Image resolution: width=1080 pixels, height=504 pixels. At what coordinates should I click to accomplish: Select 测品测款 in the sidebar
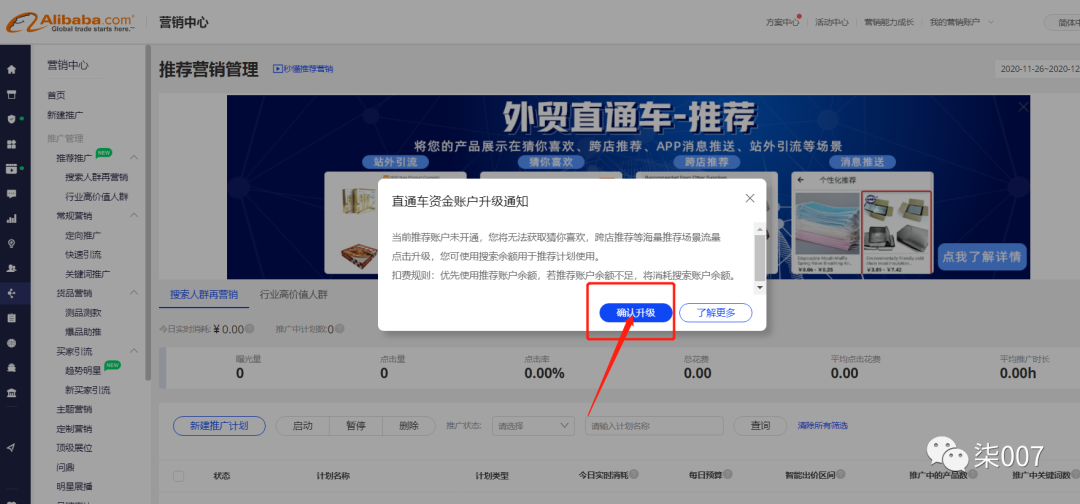tap(83, 313)
